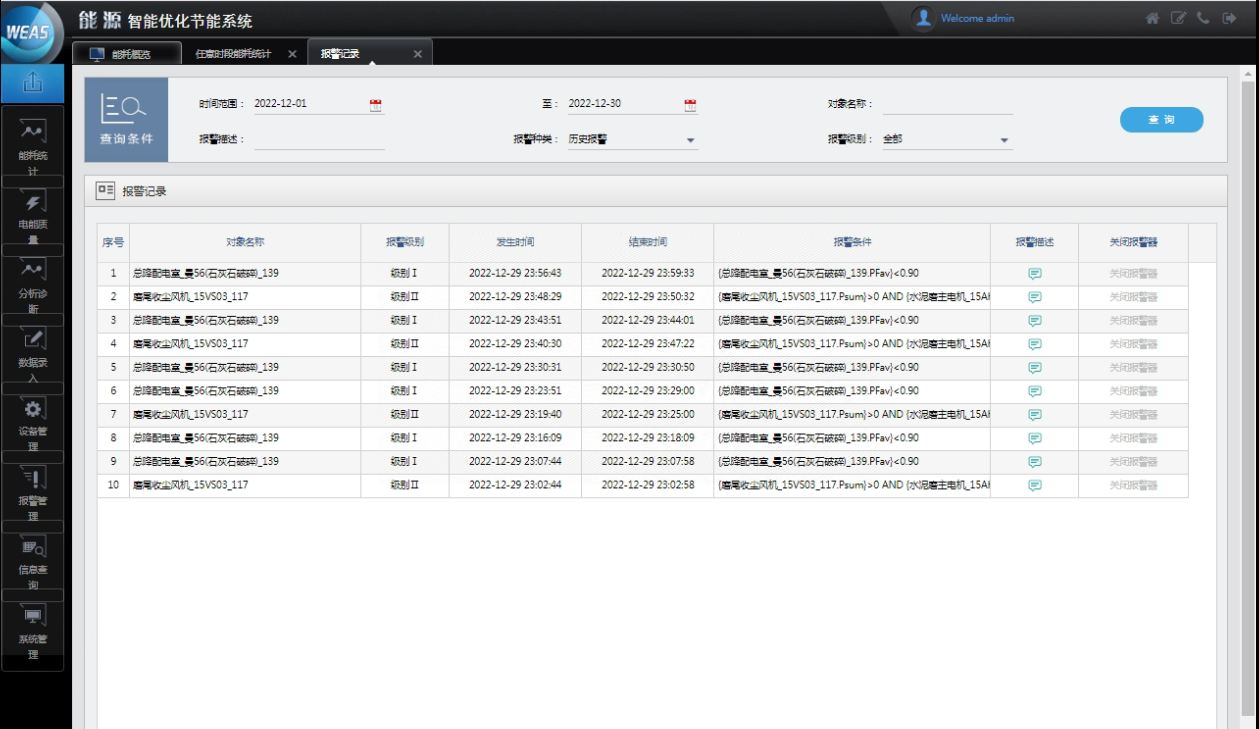Screen dimensions: 1259x729
Task: Open the end date calendar picker
Action: point(690,104)
